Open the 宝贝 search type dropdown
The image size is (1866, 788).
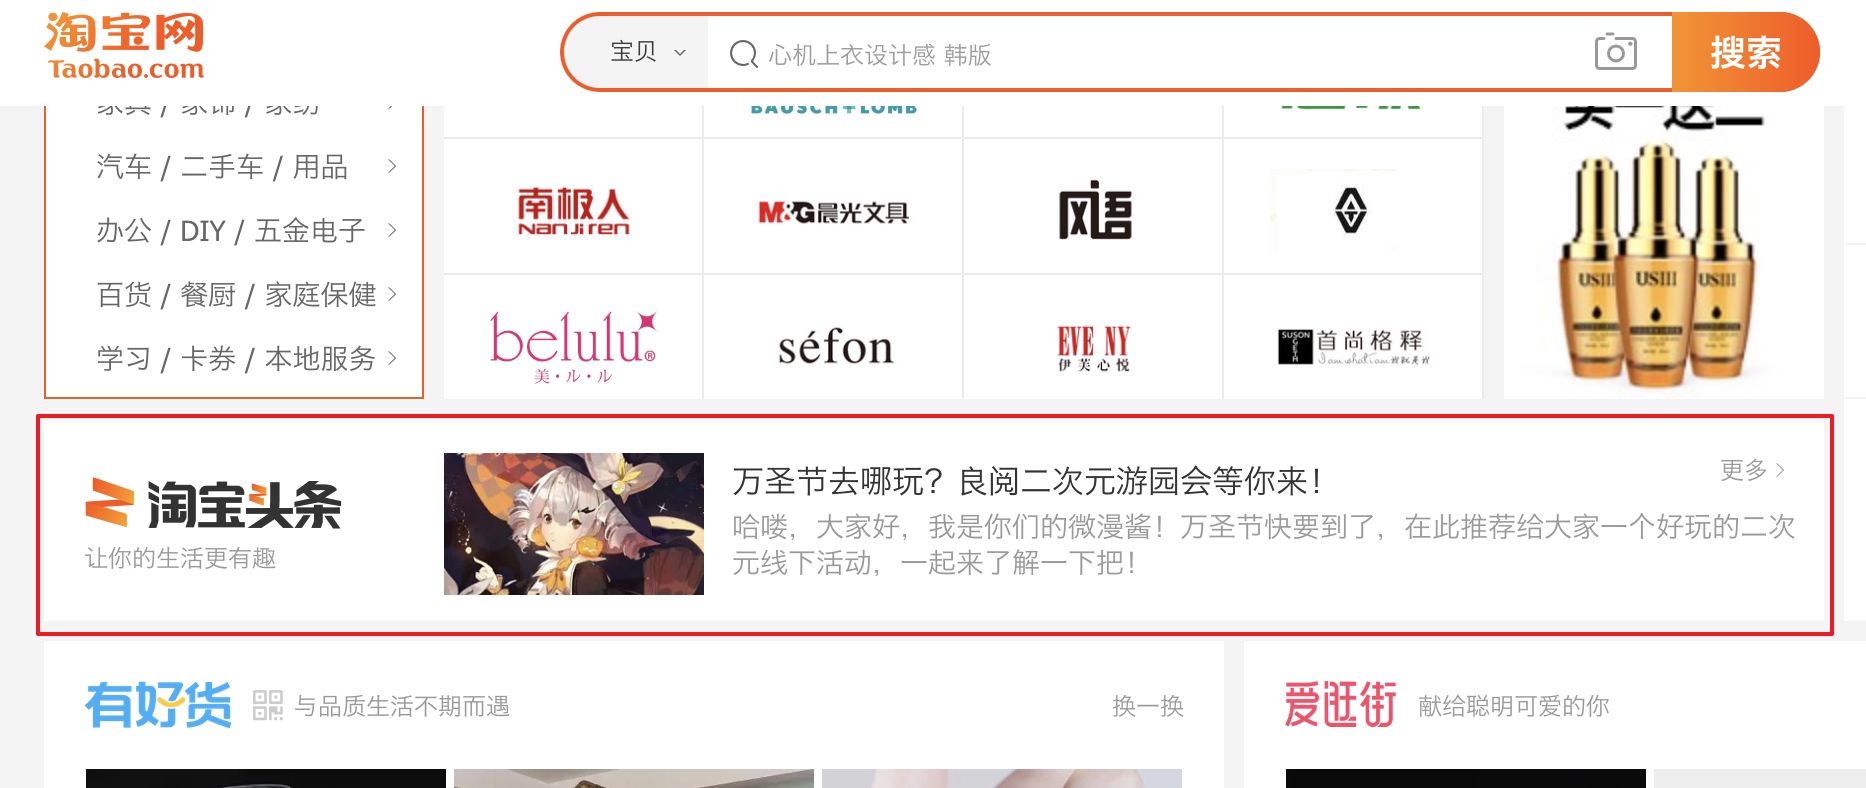(x=648, y=52)
